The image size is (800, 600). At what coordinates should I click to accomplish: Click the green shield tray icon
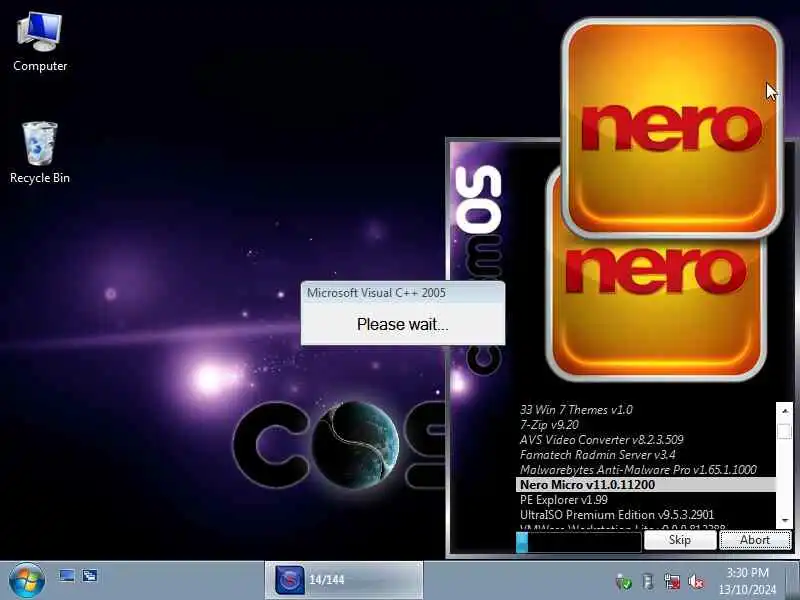click(623, 581)
